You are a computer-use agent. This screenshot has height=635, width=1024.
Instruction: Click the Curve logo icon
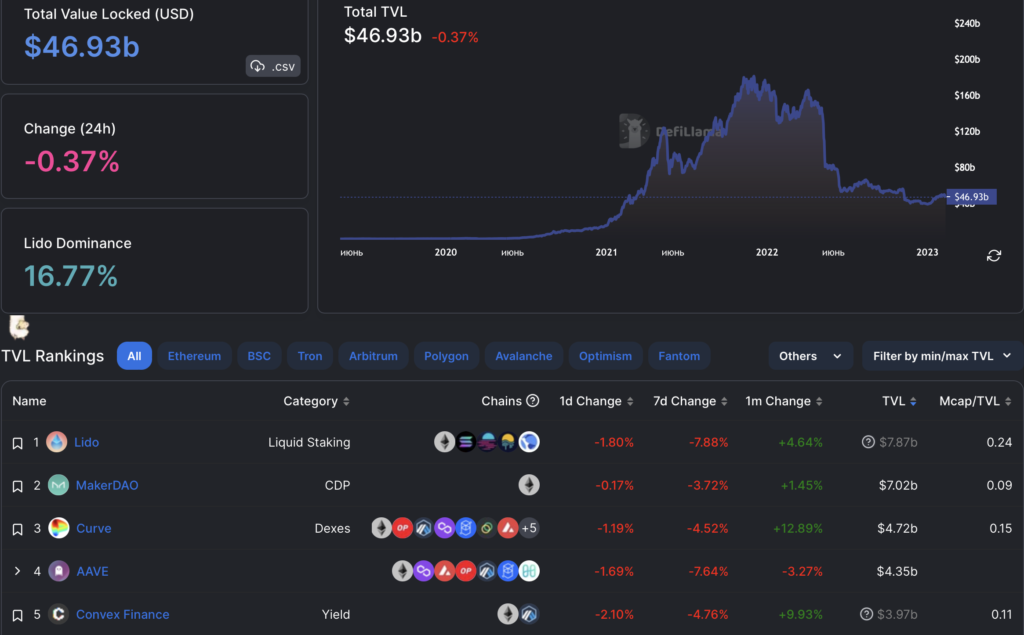(x=59, y=528)
